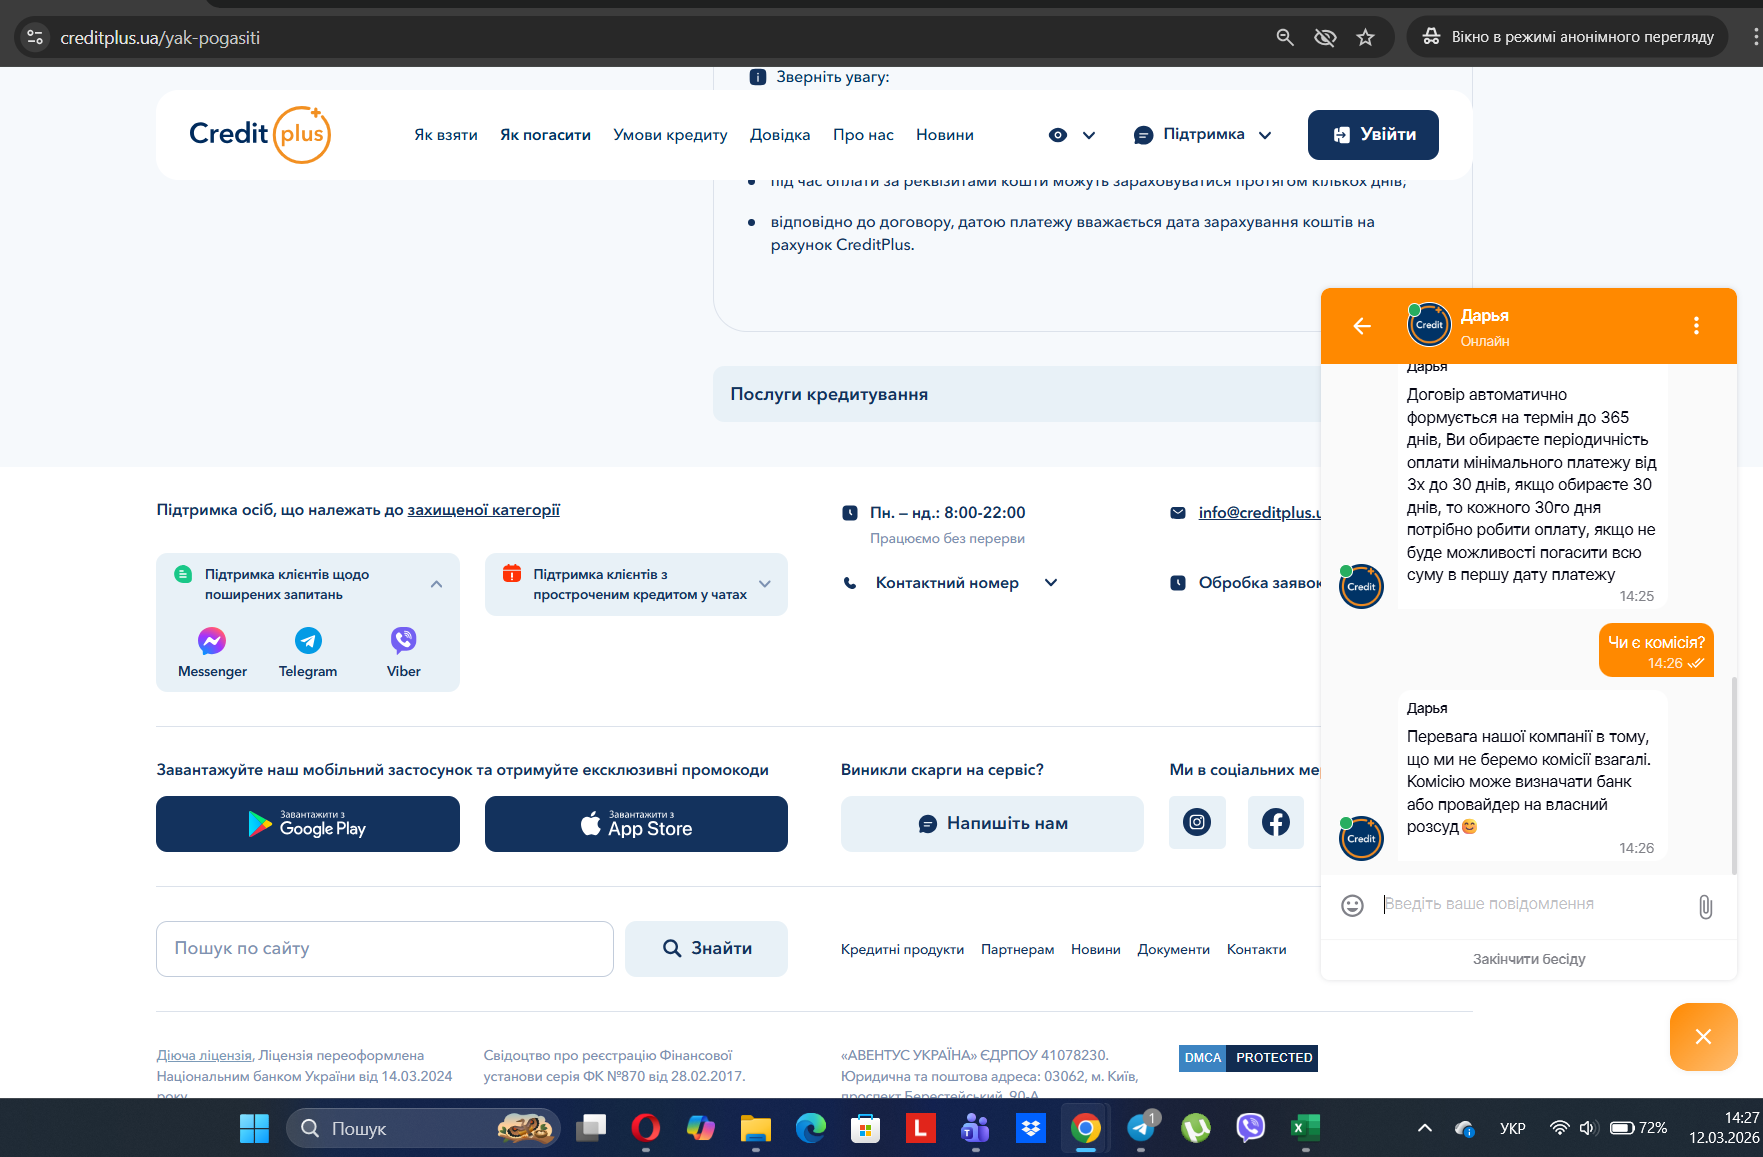Focus the Пошук по сайту search field
Screen dimensions: 1763x1157
pos(385,949)
